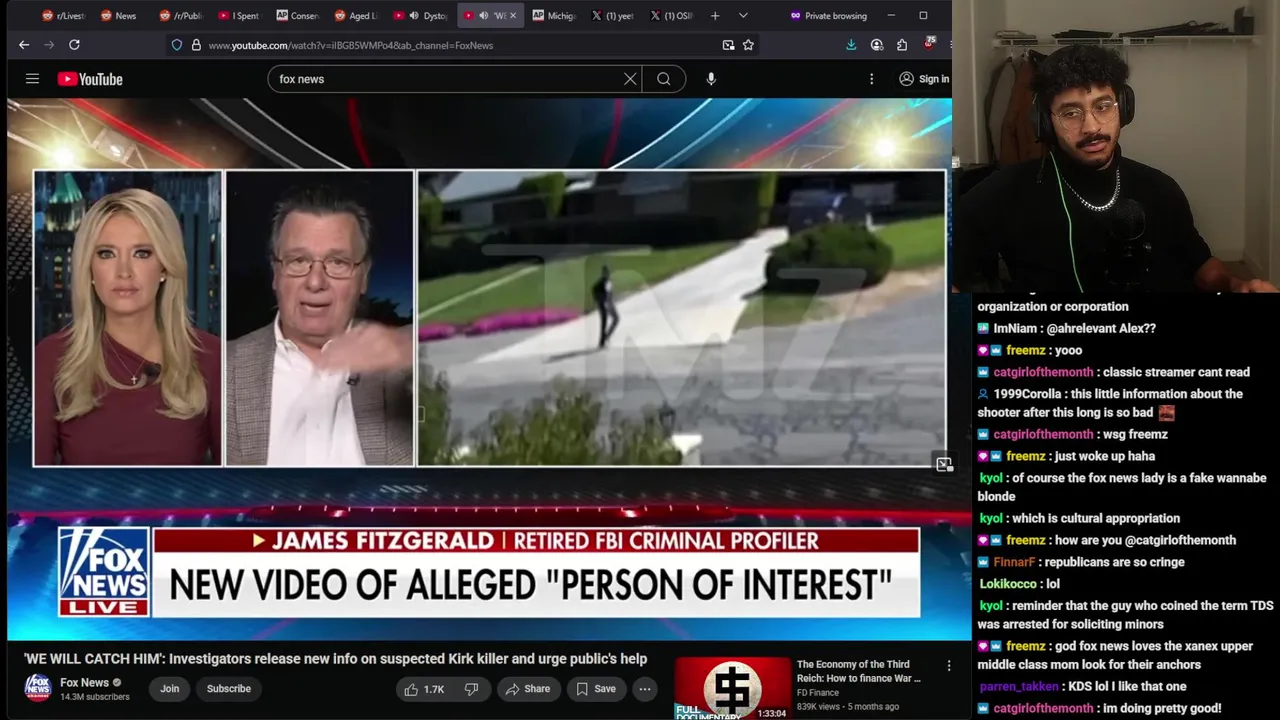
Task: Like the video with thumbs up
Action: tap(423, 689)
